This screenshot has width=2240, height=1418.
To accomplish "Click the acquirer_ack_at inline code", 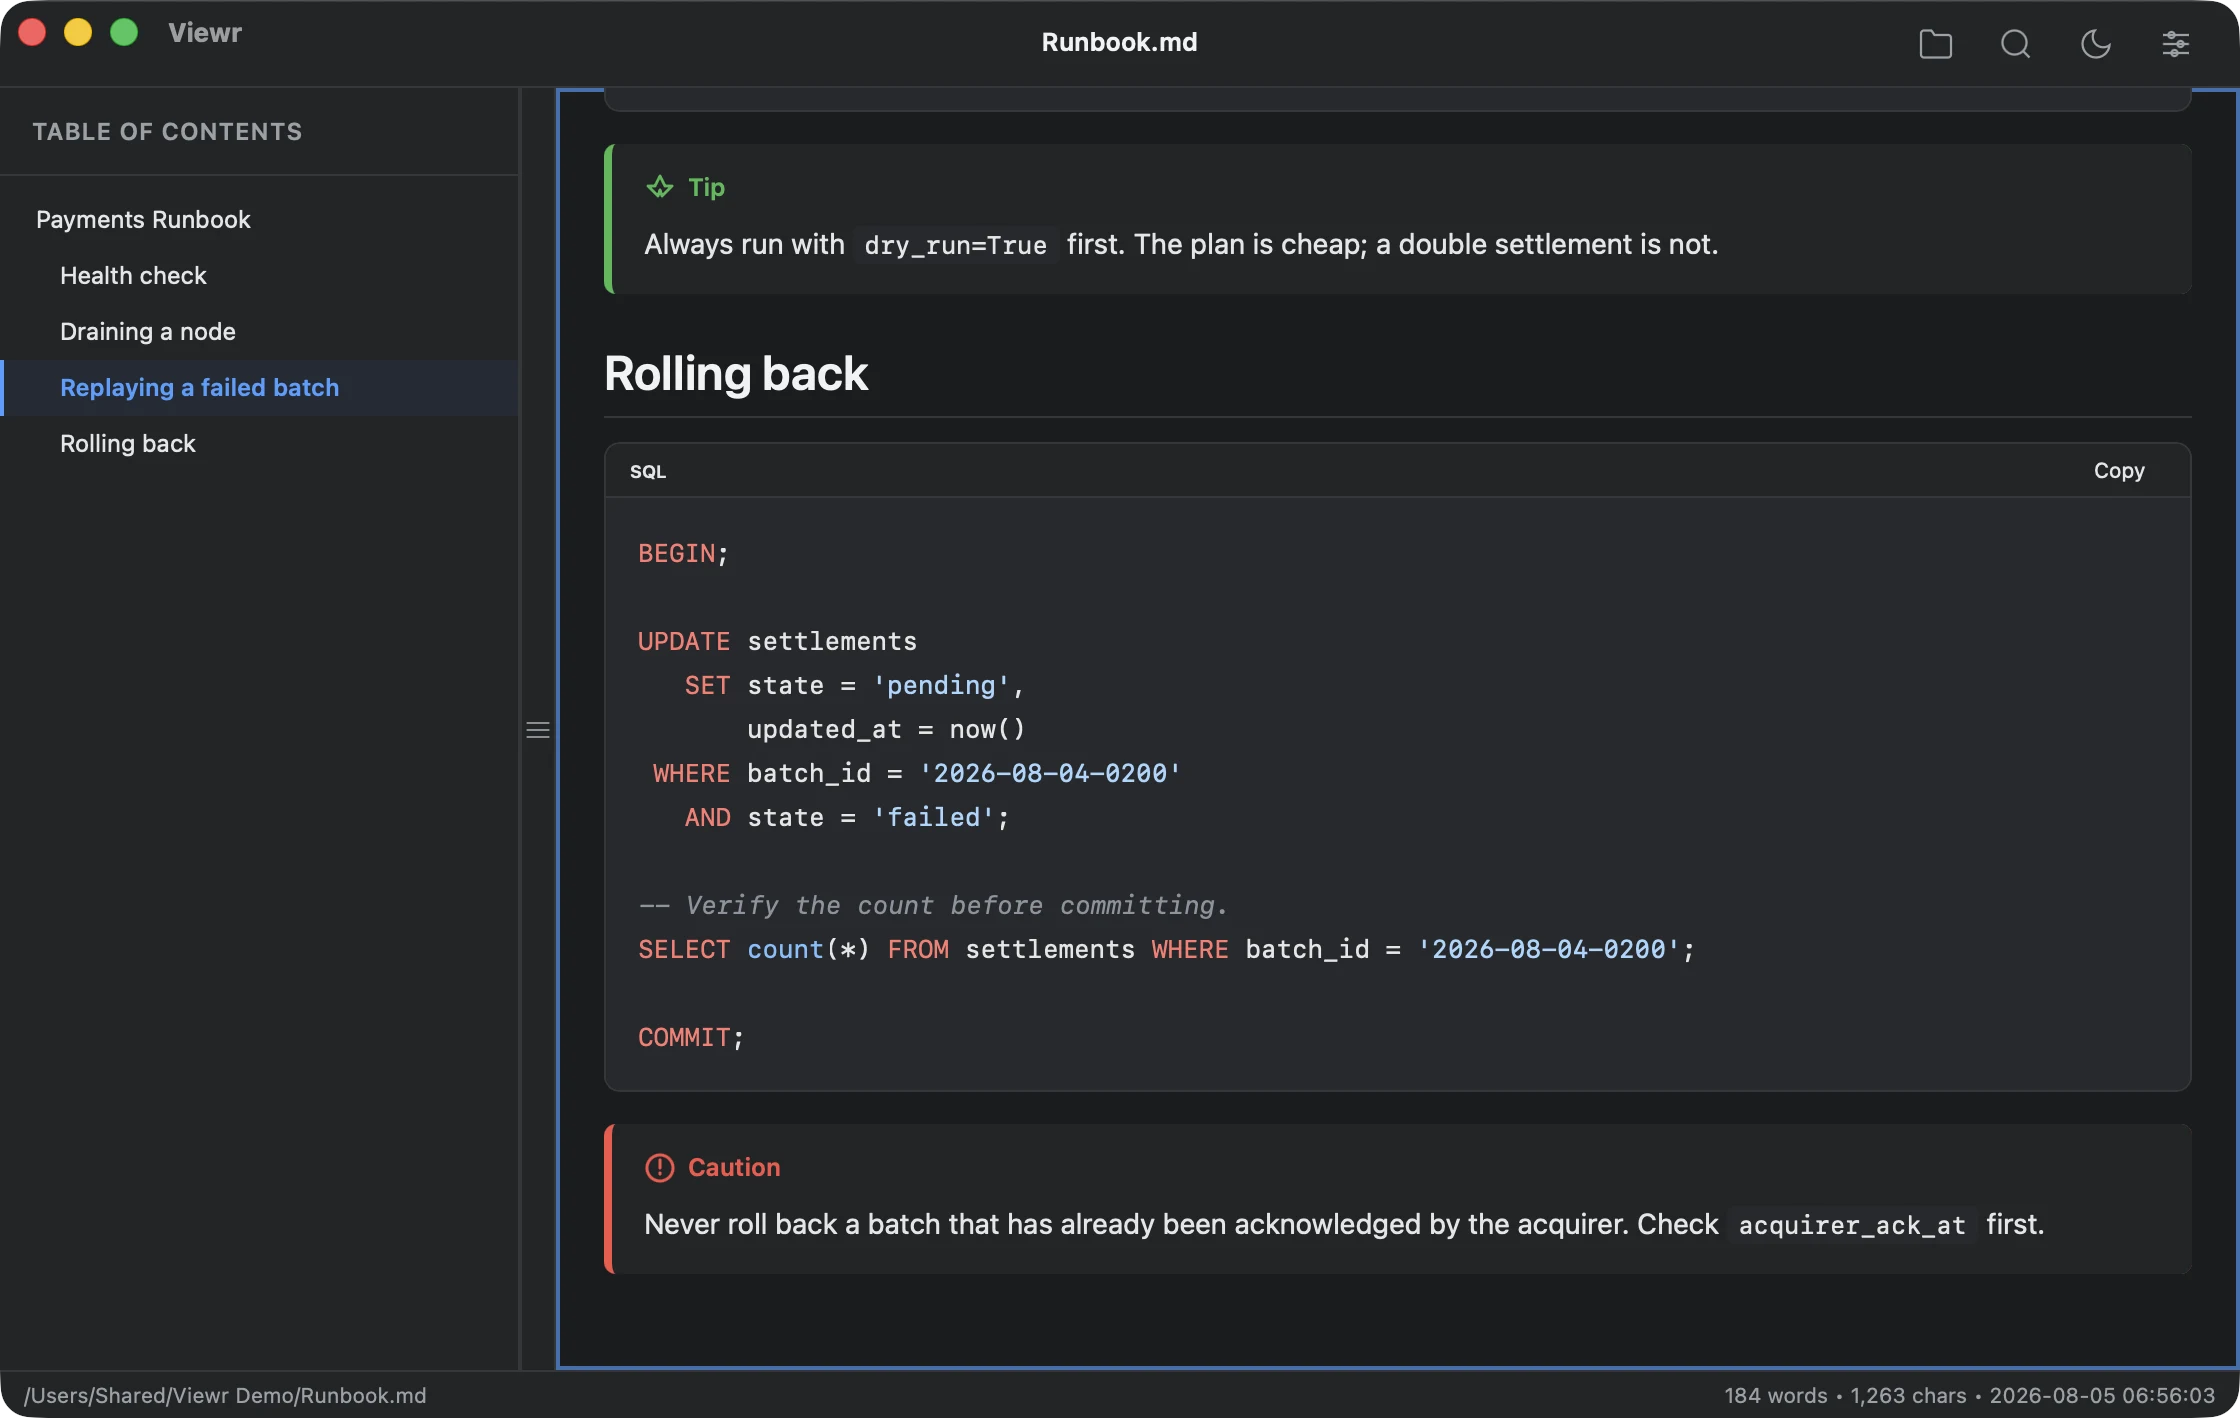I will click(1852, 1225).
